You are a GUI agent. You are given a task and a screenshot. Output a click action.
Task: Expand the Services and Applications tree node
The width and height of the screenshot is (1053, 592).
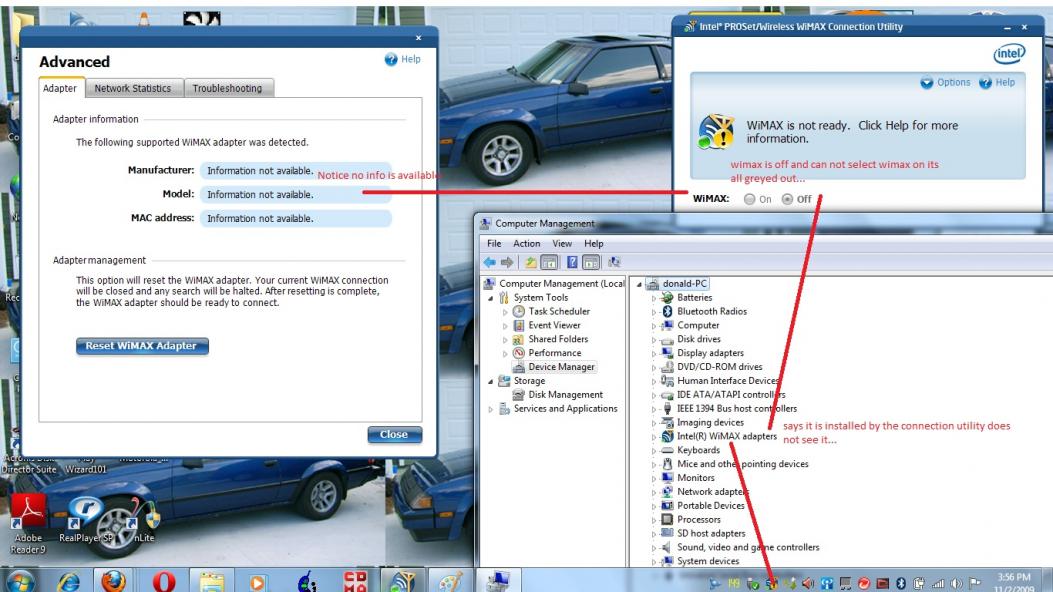pyautogui.click(x=491, y=409)
